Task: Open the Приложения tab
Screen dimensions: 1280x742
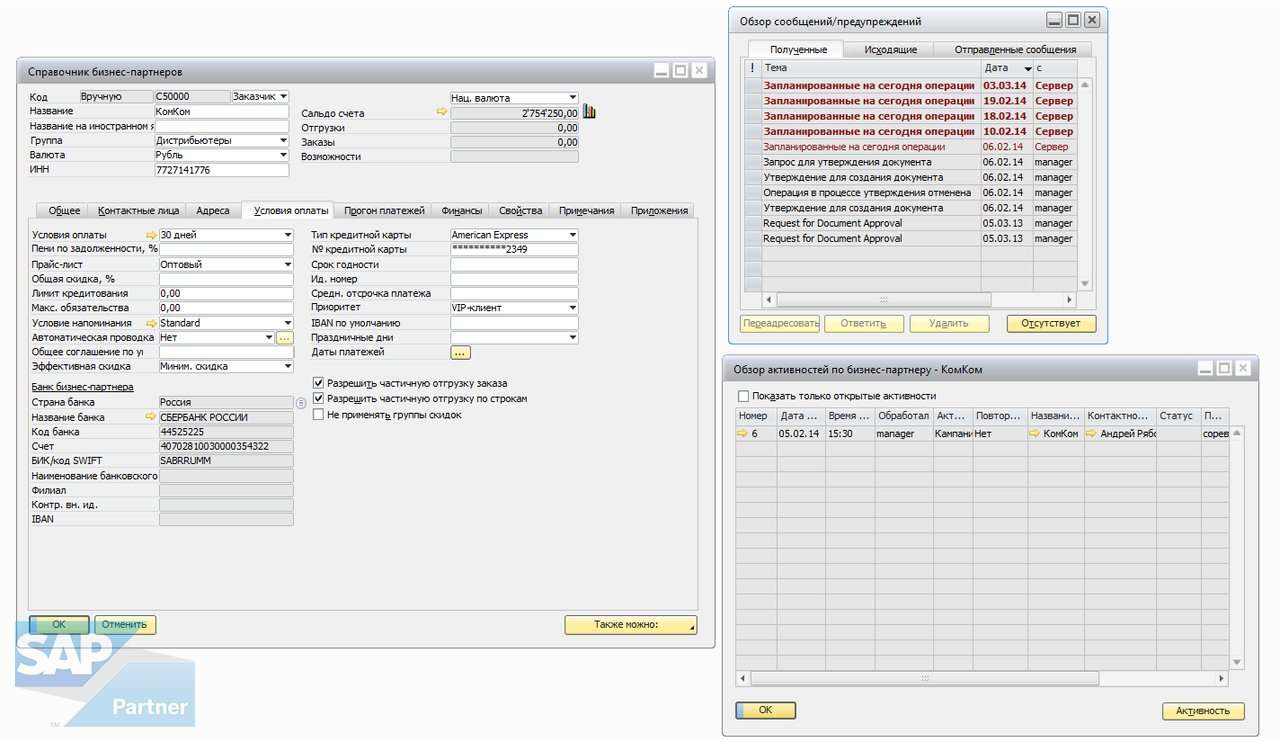Action: 659,211
